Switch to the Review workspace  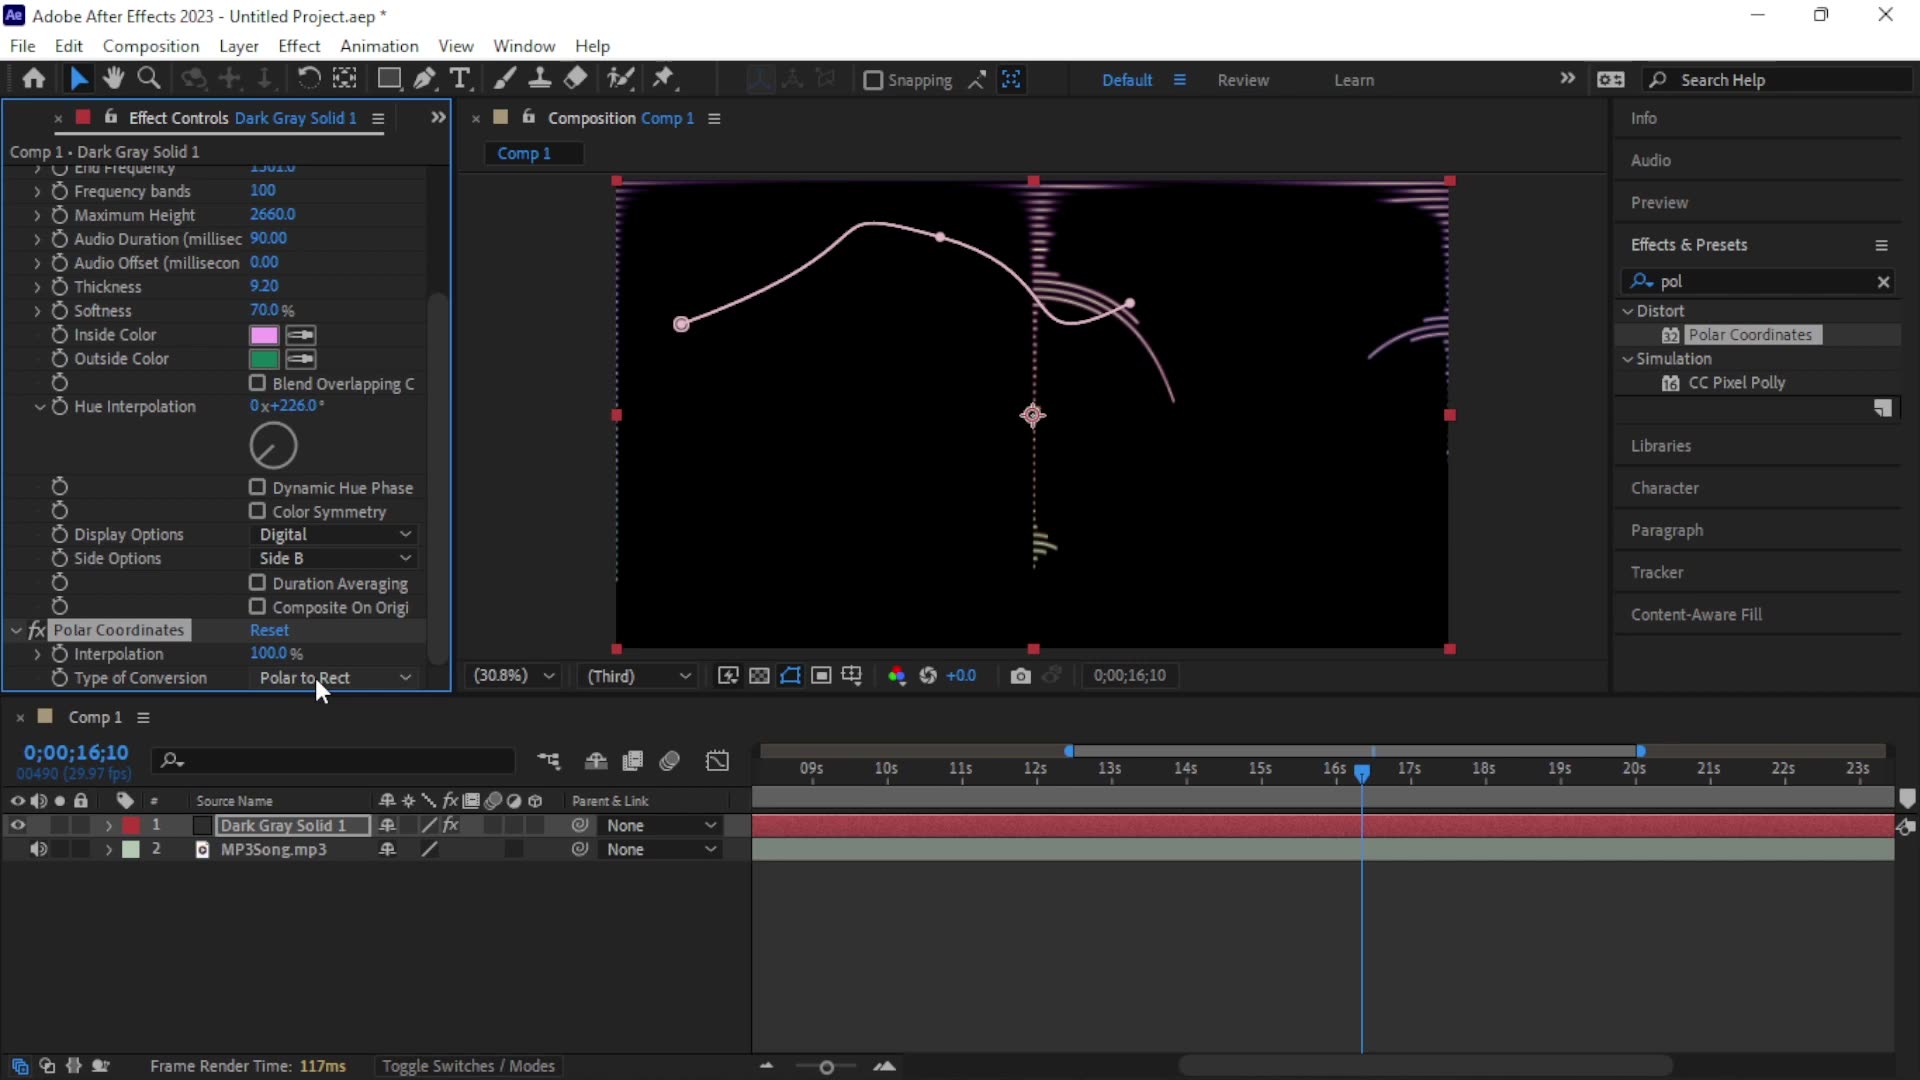tap(1243, 80)
